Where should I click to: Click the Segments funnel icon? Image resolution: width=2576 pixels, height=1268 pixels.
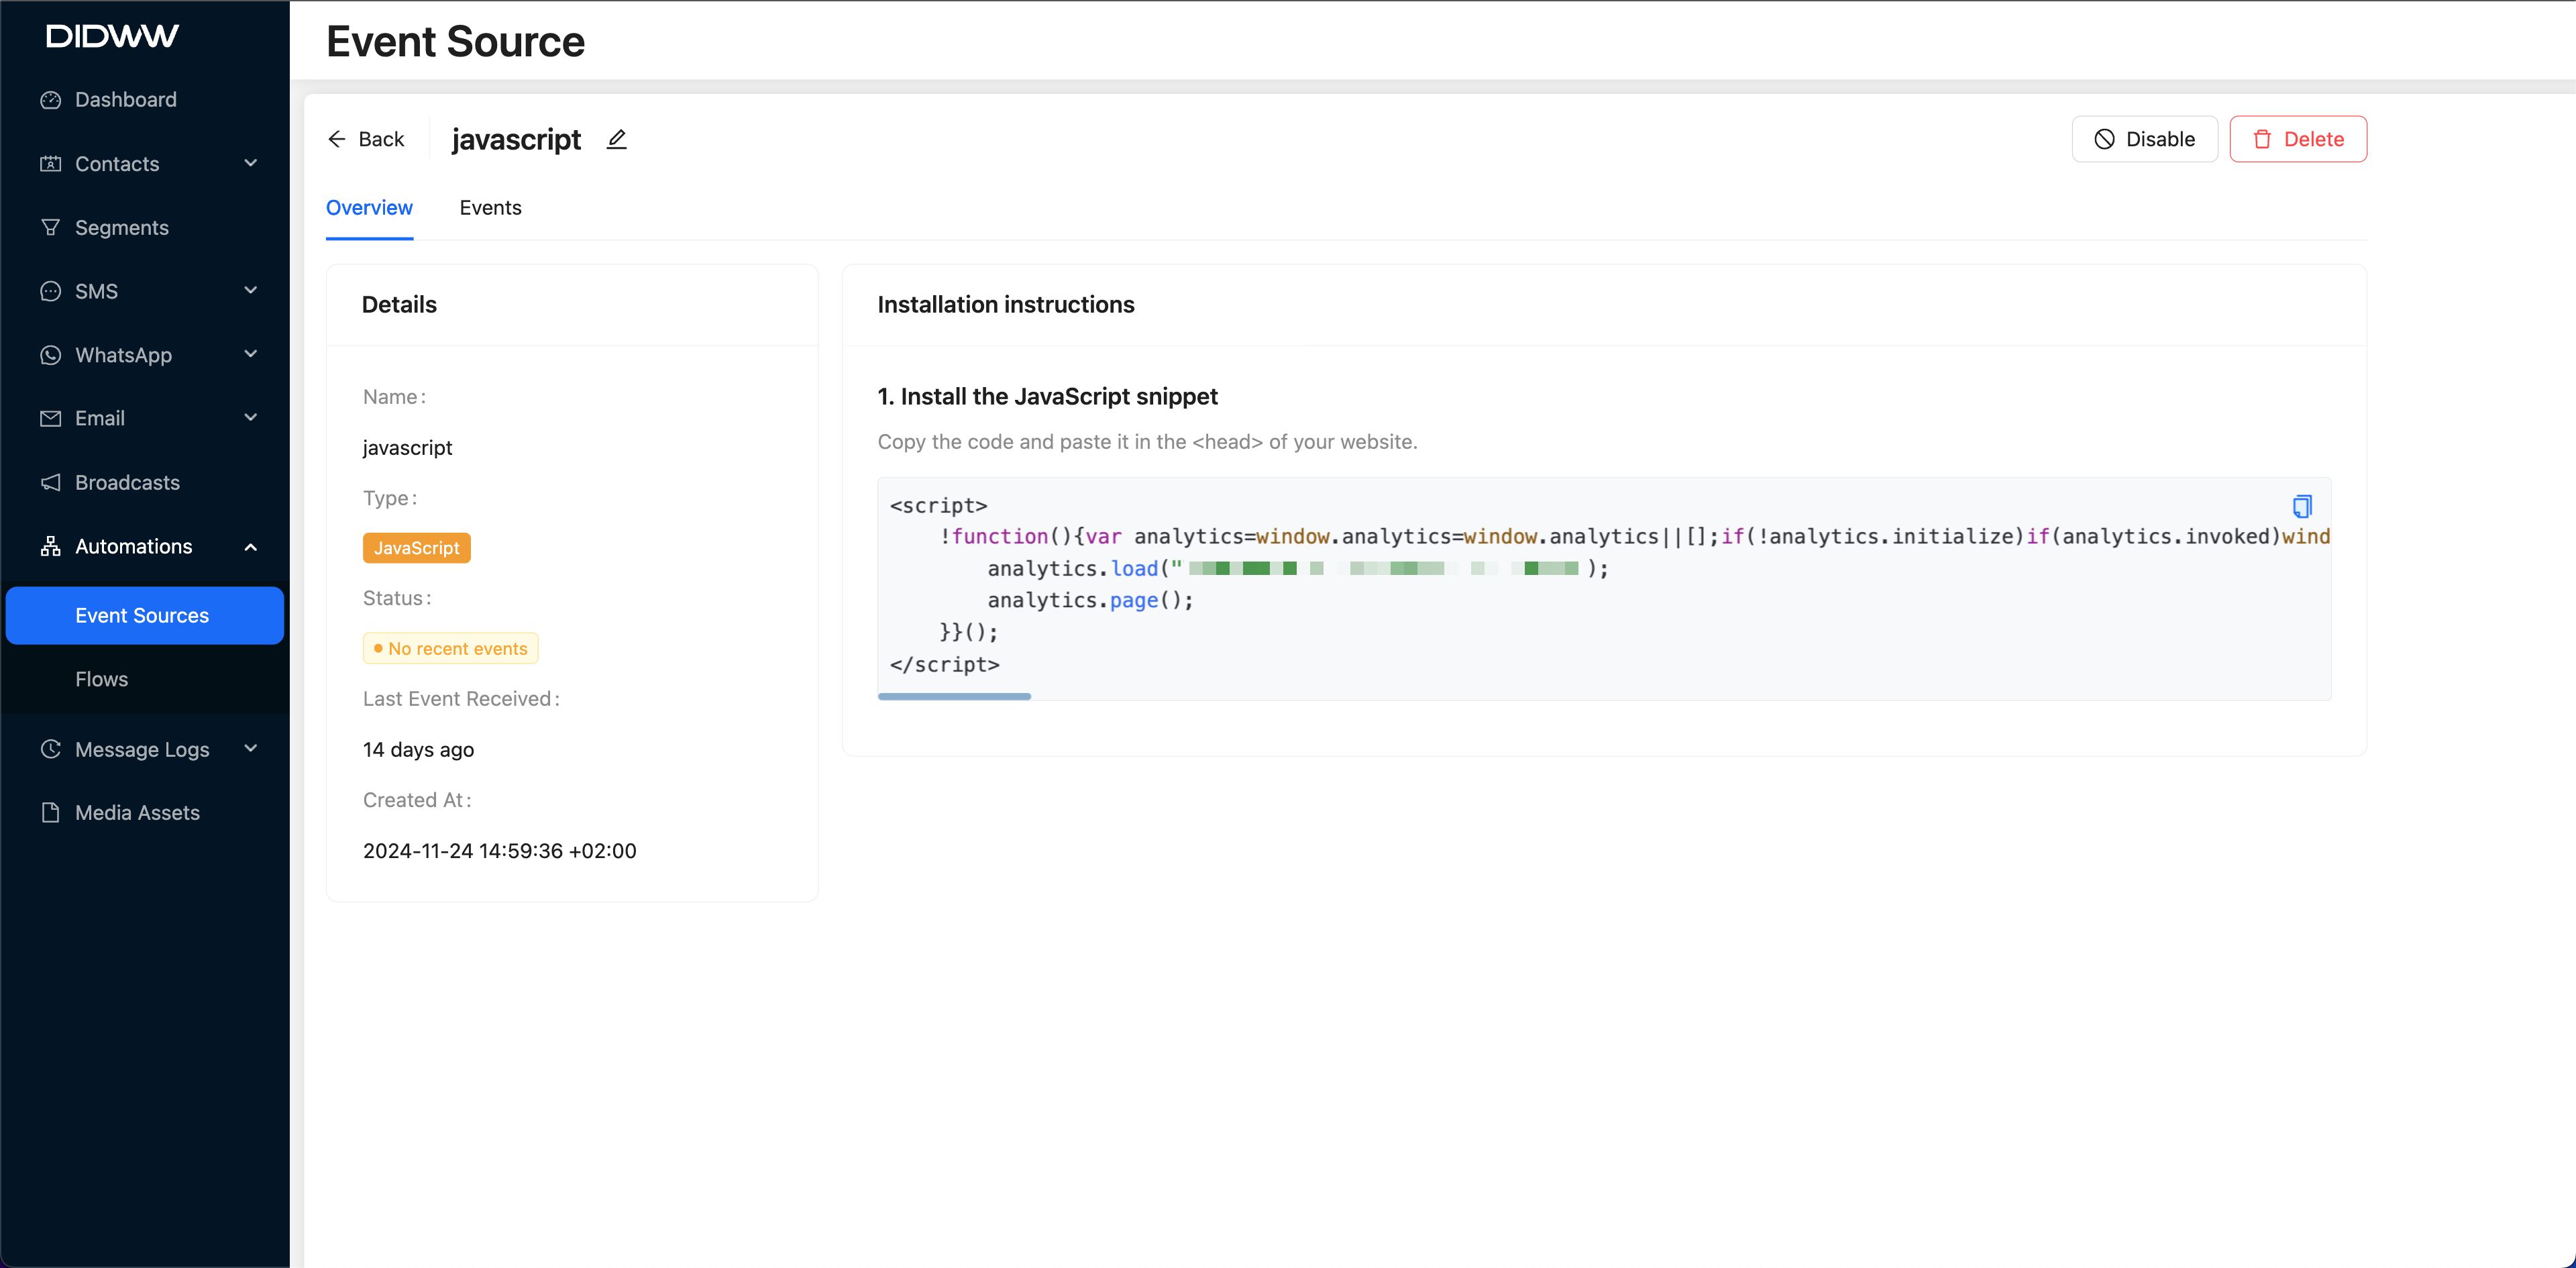(x=51, y=228)
